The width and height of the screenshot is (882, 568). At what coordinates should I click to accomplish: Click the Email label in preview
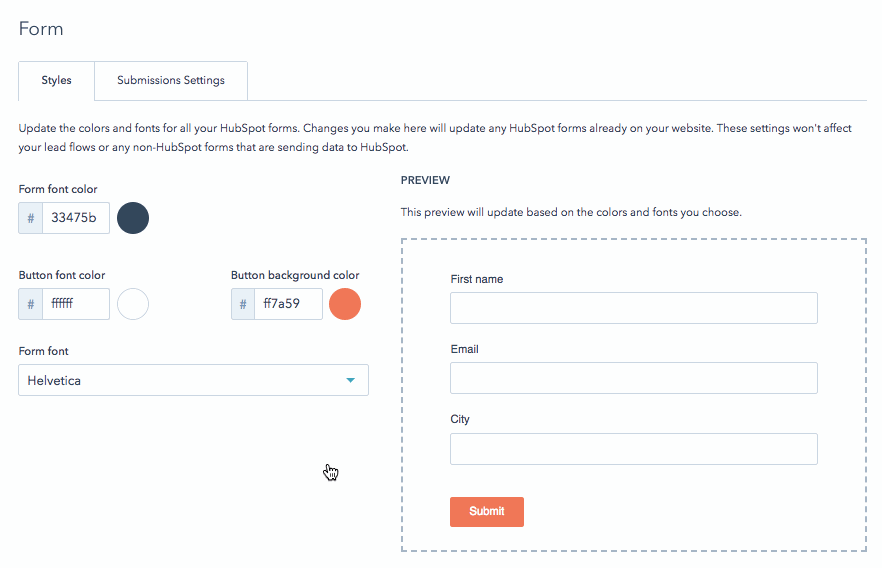(x=465, y=349)
